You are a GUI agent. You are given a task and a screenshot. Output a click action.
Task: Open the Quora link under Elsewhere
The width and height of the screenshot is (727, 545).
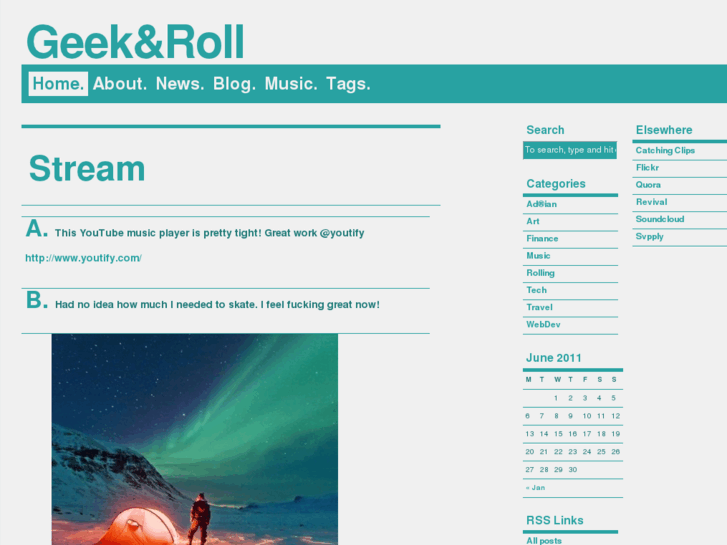coord(648,185)
